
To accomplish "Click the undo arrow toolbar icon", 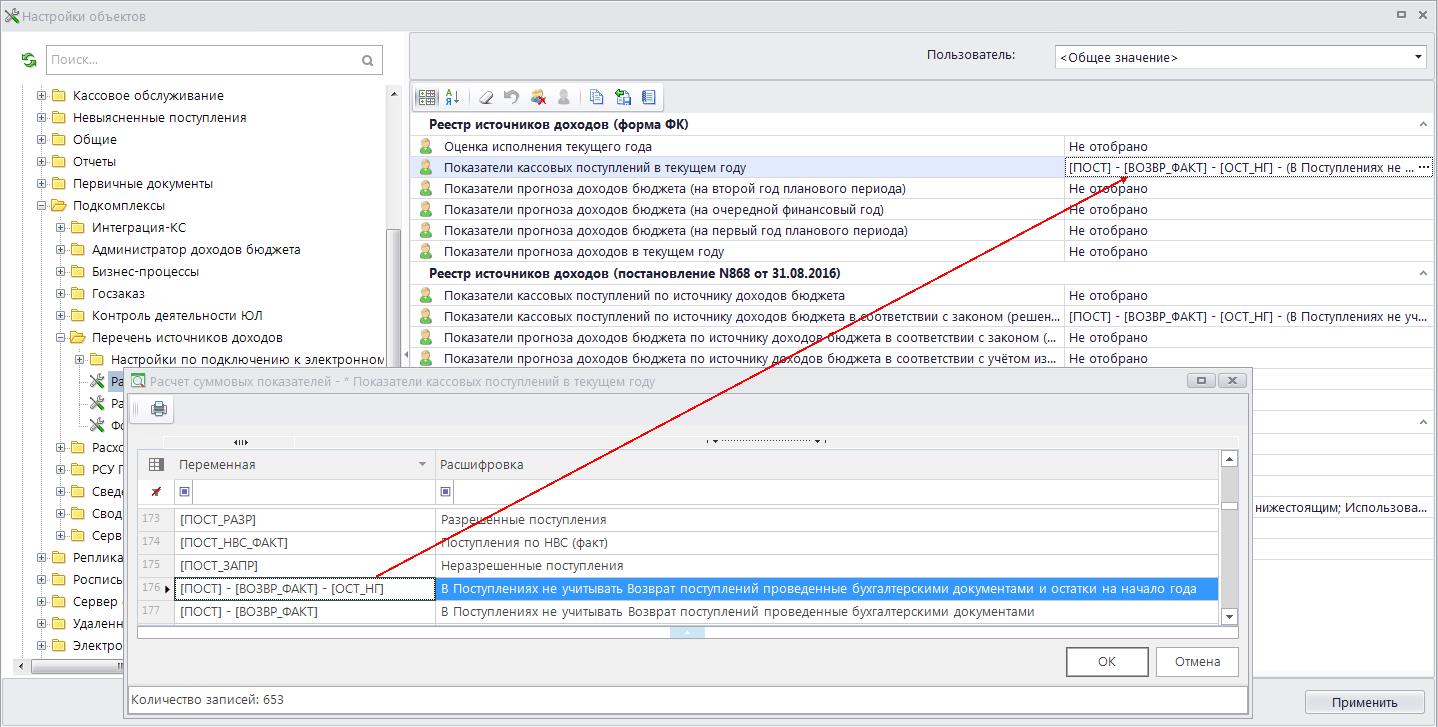I will (x=512, y=97).
